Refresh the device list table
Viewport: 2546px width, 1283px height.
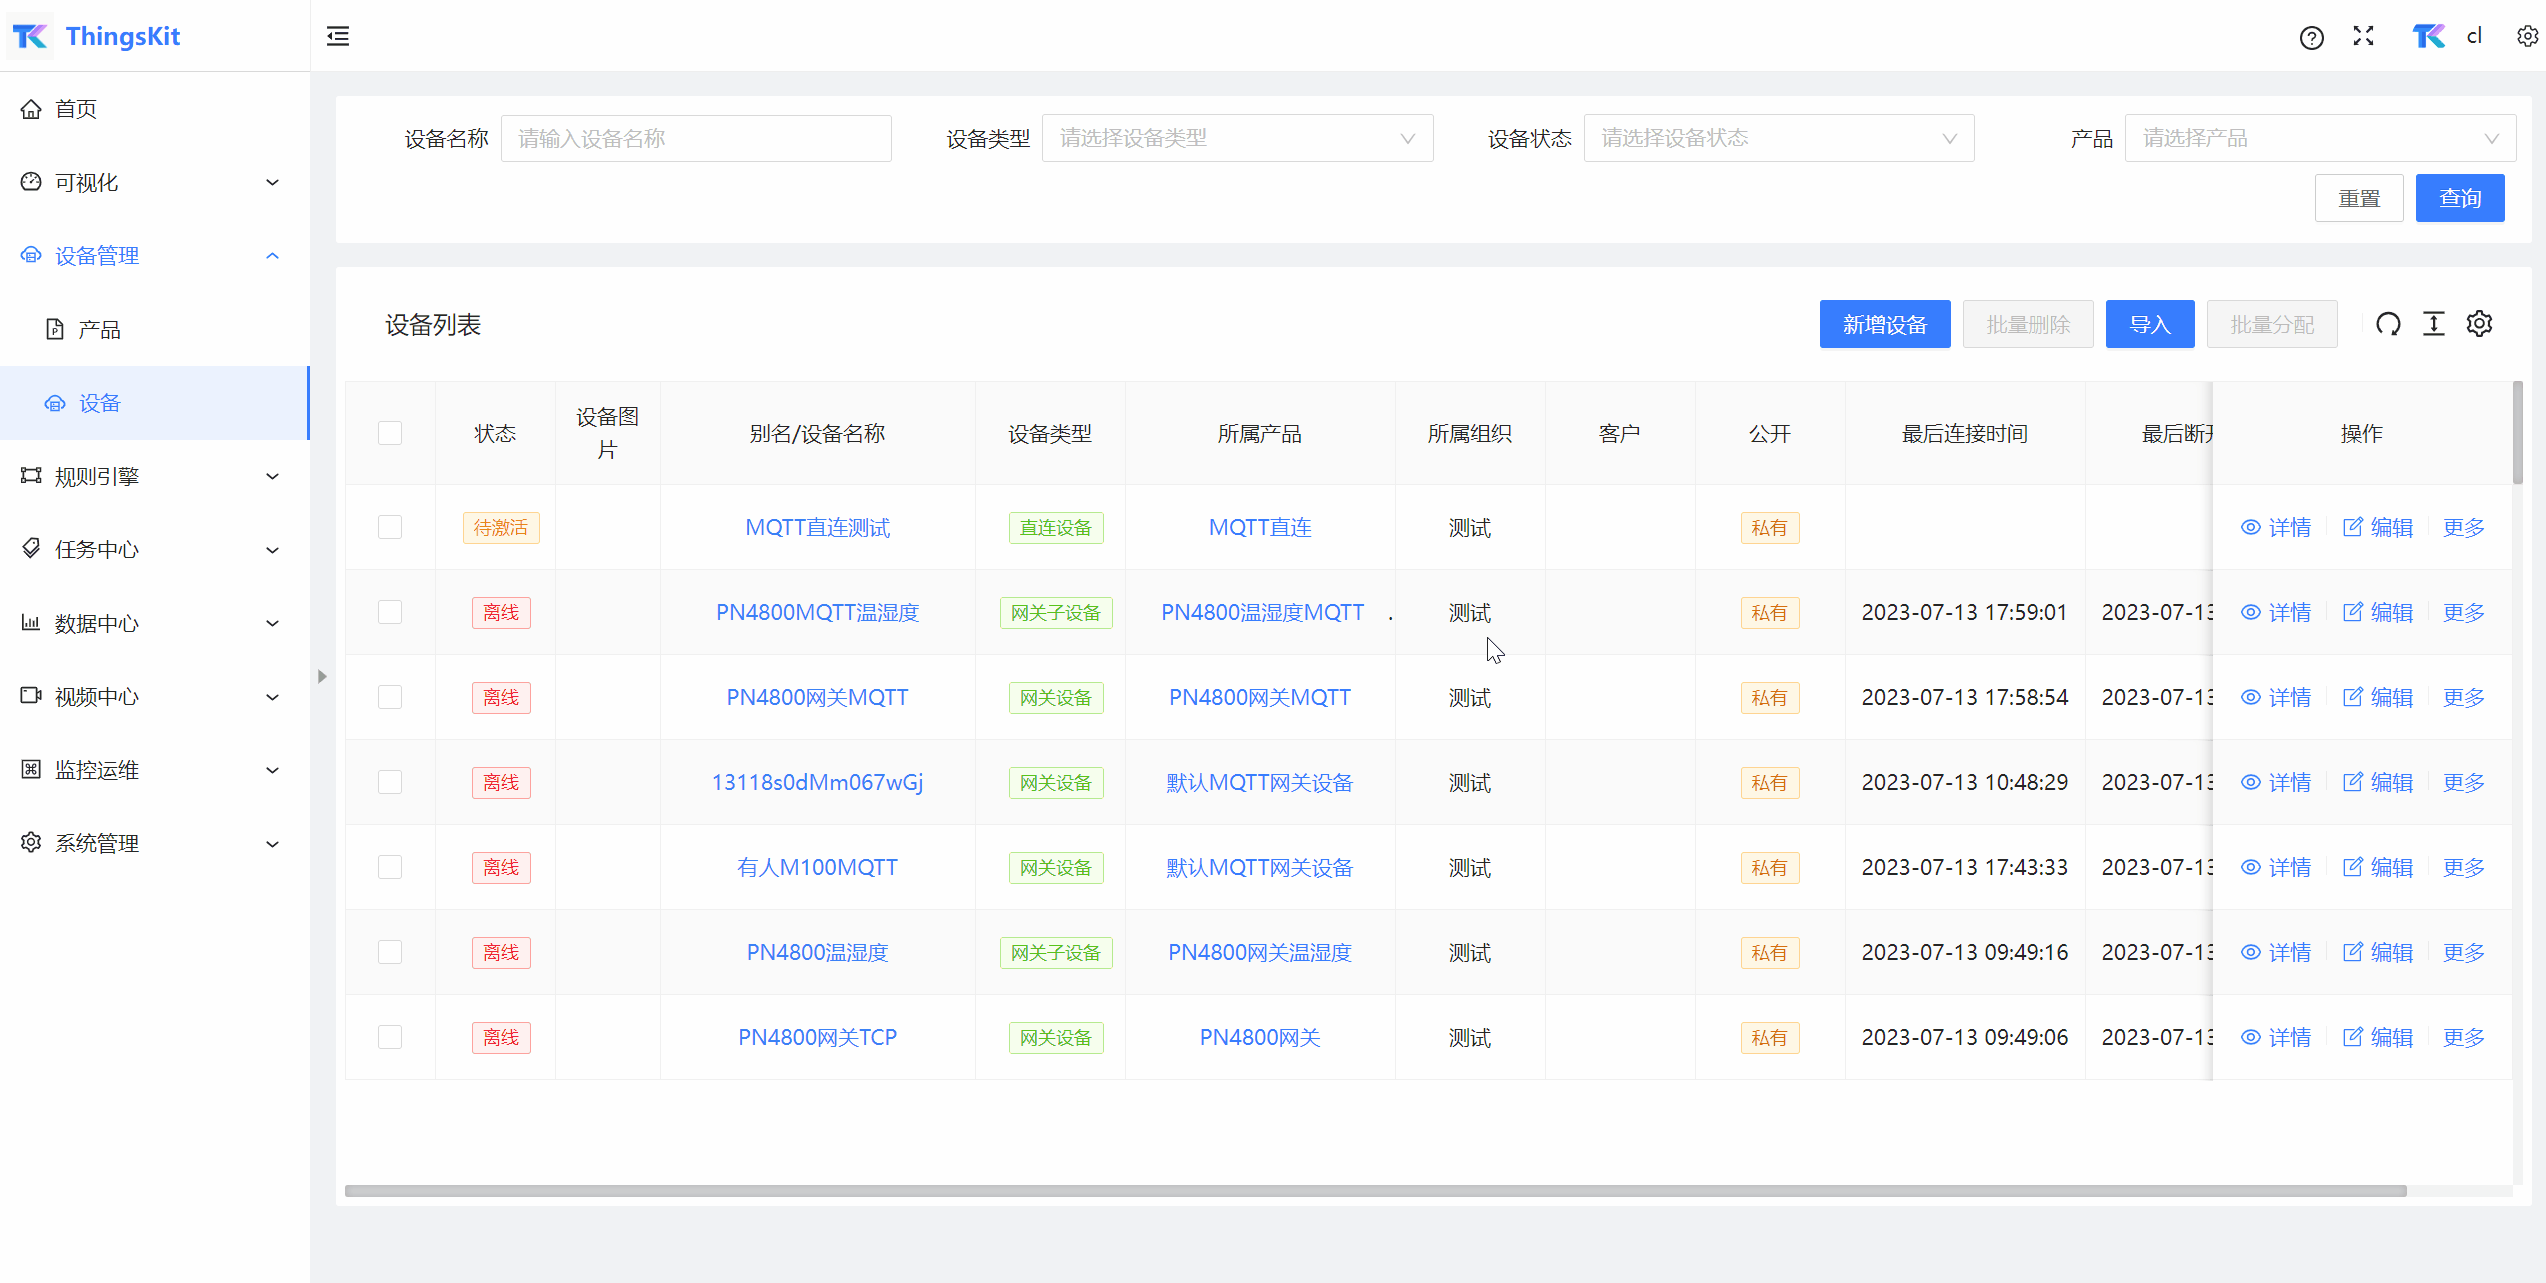tap(2388, 324)
